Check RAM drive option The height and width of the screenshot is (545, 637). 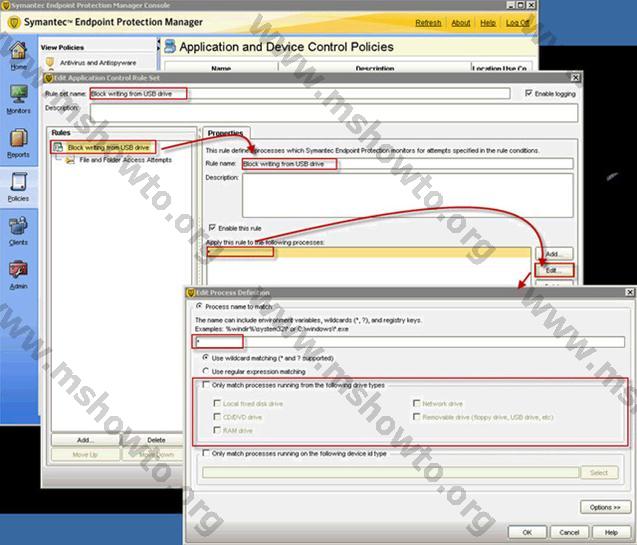point(217,430)
